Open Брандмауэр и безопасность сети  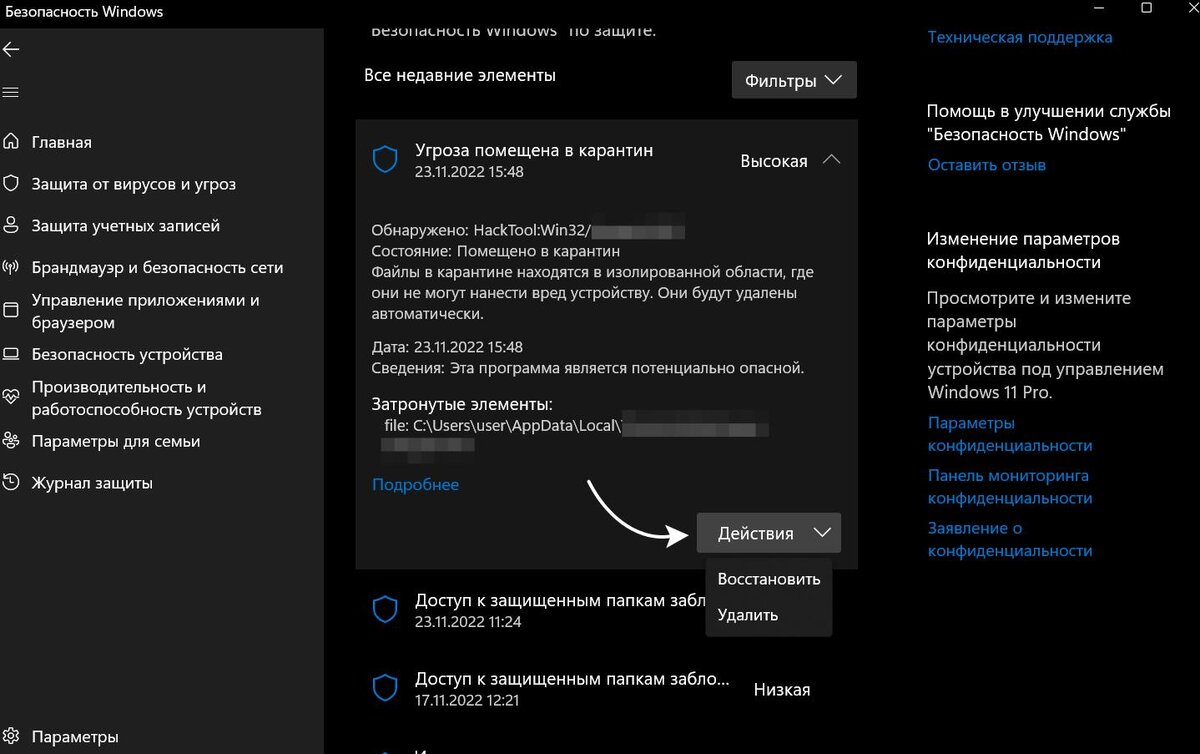(157, 268)
